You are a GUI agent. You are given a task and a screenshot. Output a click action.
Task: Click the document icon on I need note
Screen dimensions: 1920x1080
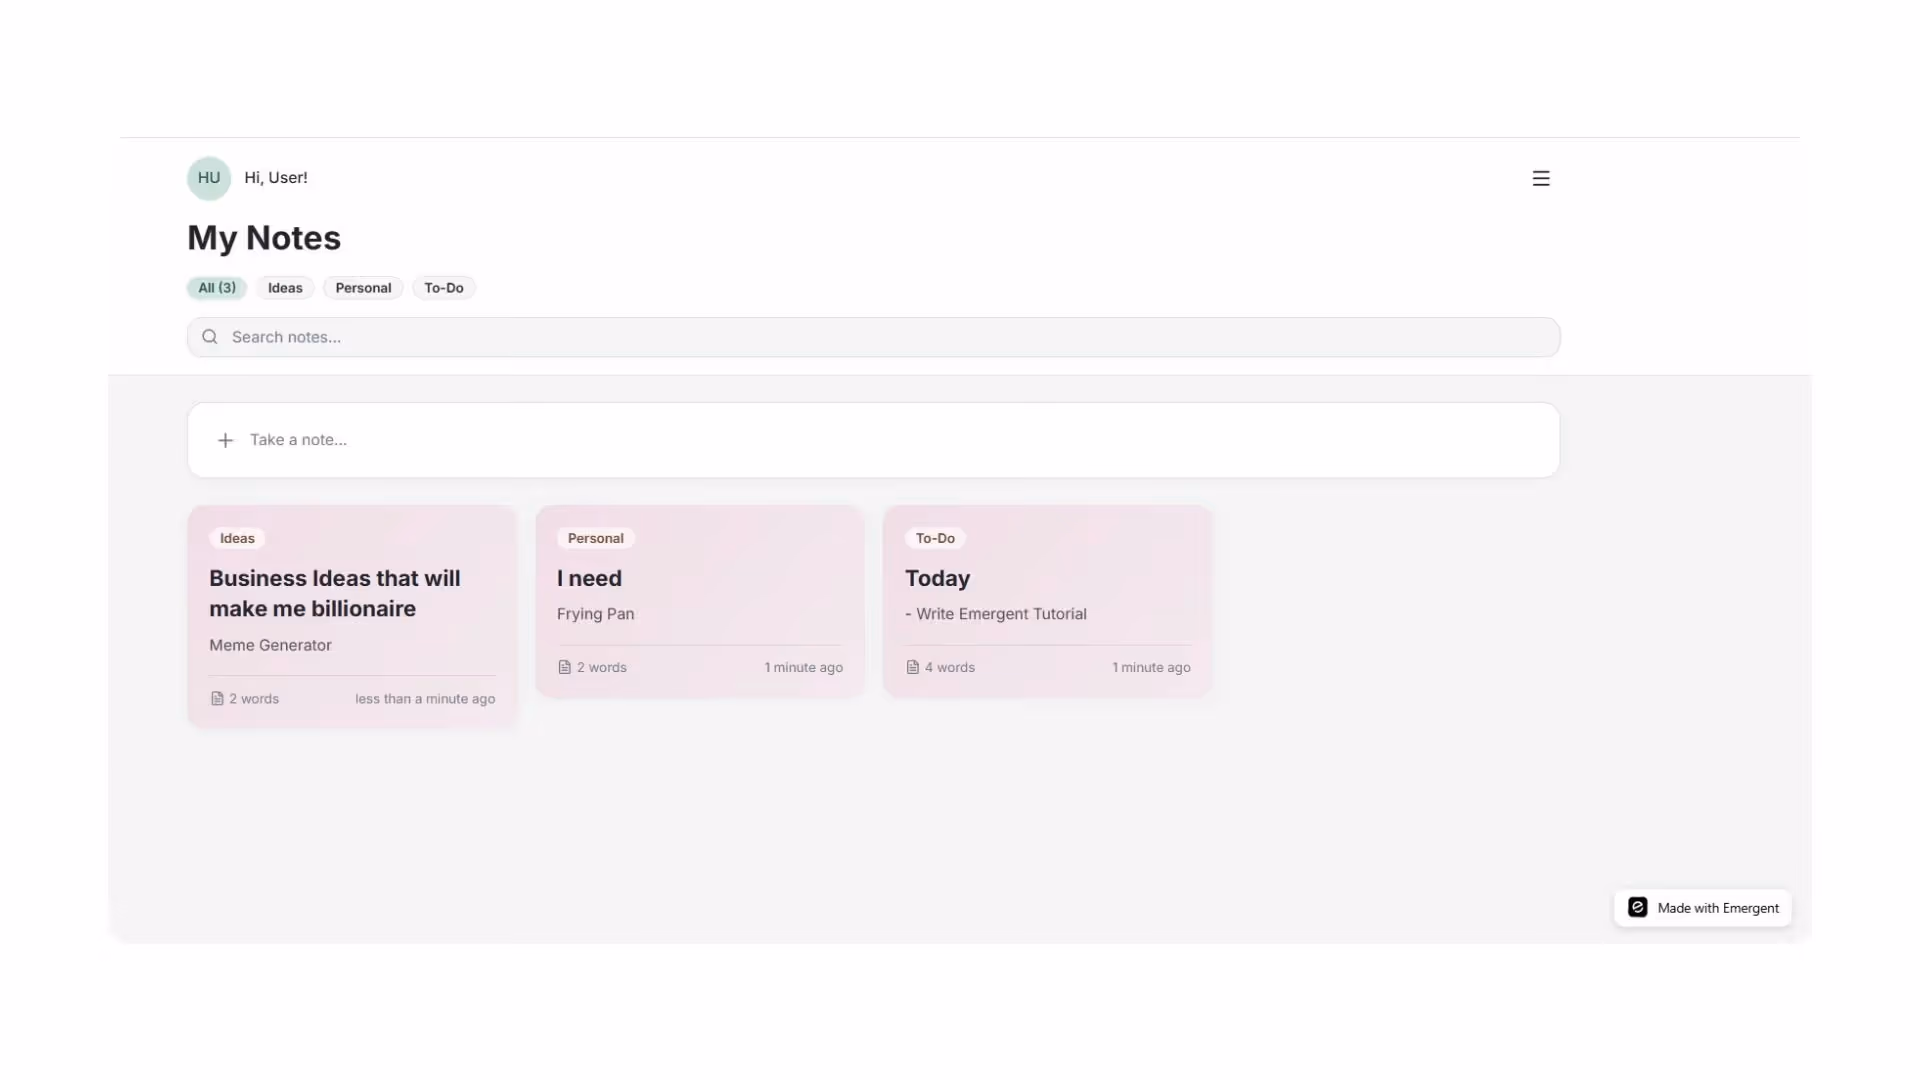[x=565, y=667]
